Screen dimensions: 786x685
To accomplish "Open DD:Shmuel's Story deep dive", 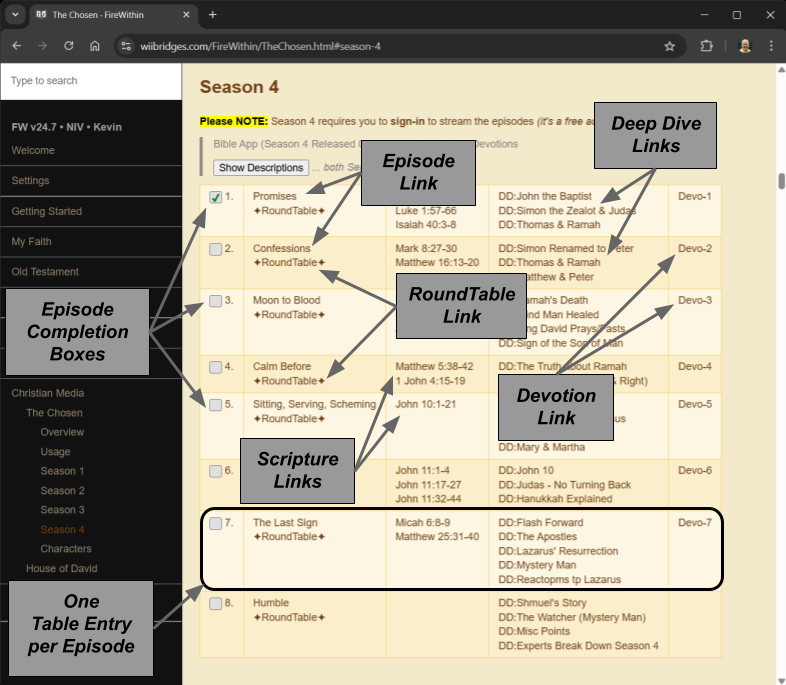I will point(542,602).
